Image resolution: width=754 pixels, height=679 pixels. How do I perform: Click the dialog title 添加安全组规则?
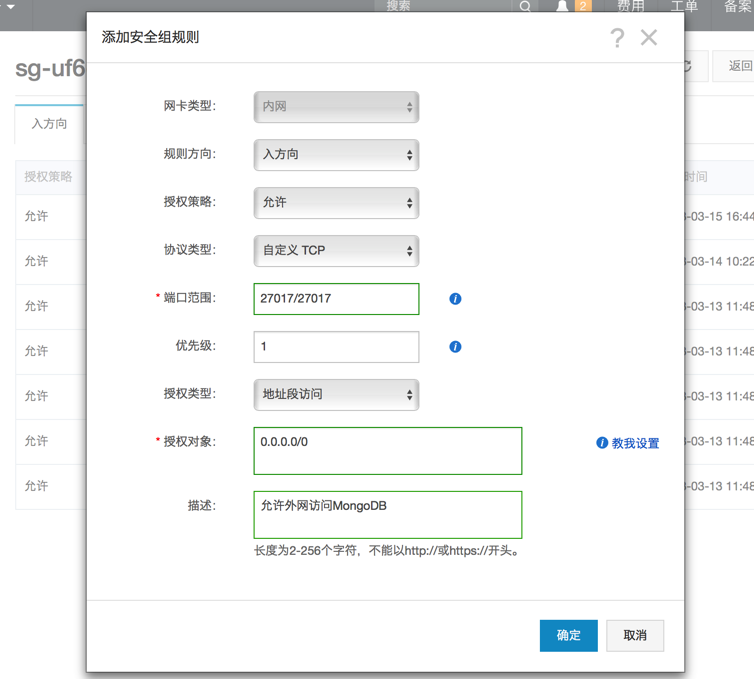click(x=150, y=37)
